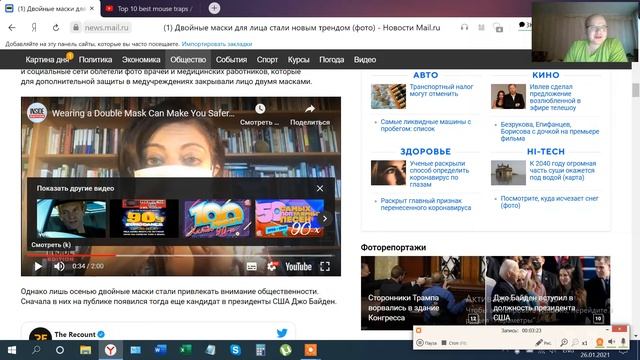Enter fullscreen on the video player

(x=325, y=267)
